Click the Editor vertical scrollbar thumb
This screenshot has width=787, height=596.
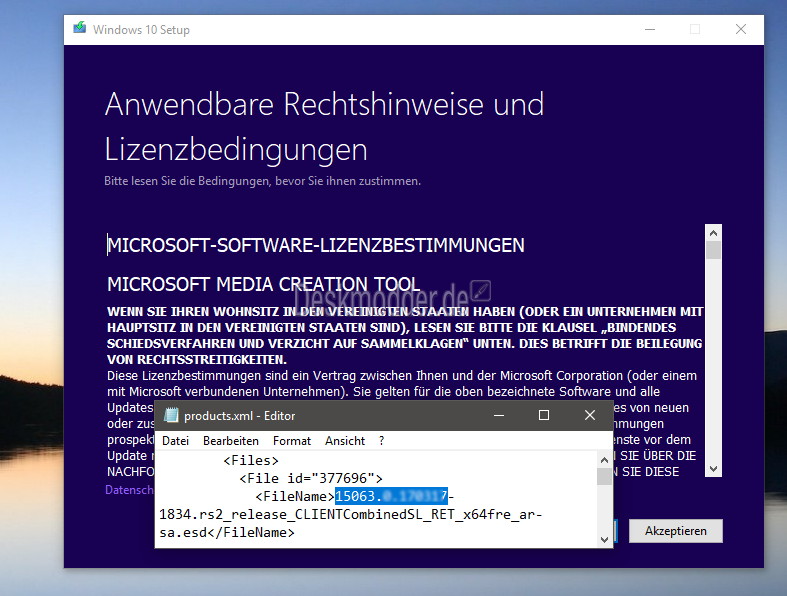[x=604, y=476]
